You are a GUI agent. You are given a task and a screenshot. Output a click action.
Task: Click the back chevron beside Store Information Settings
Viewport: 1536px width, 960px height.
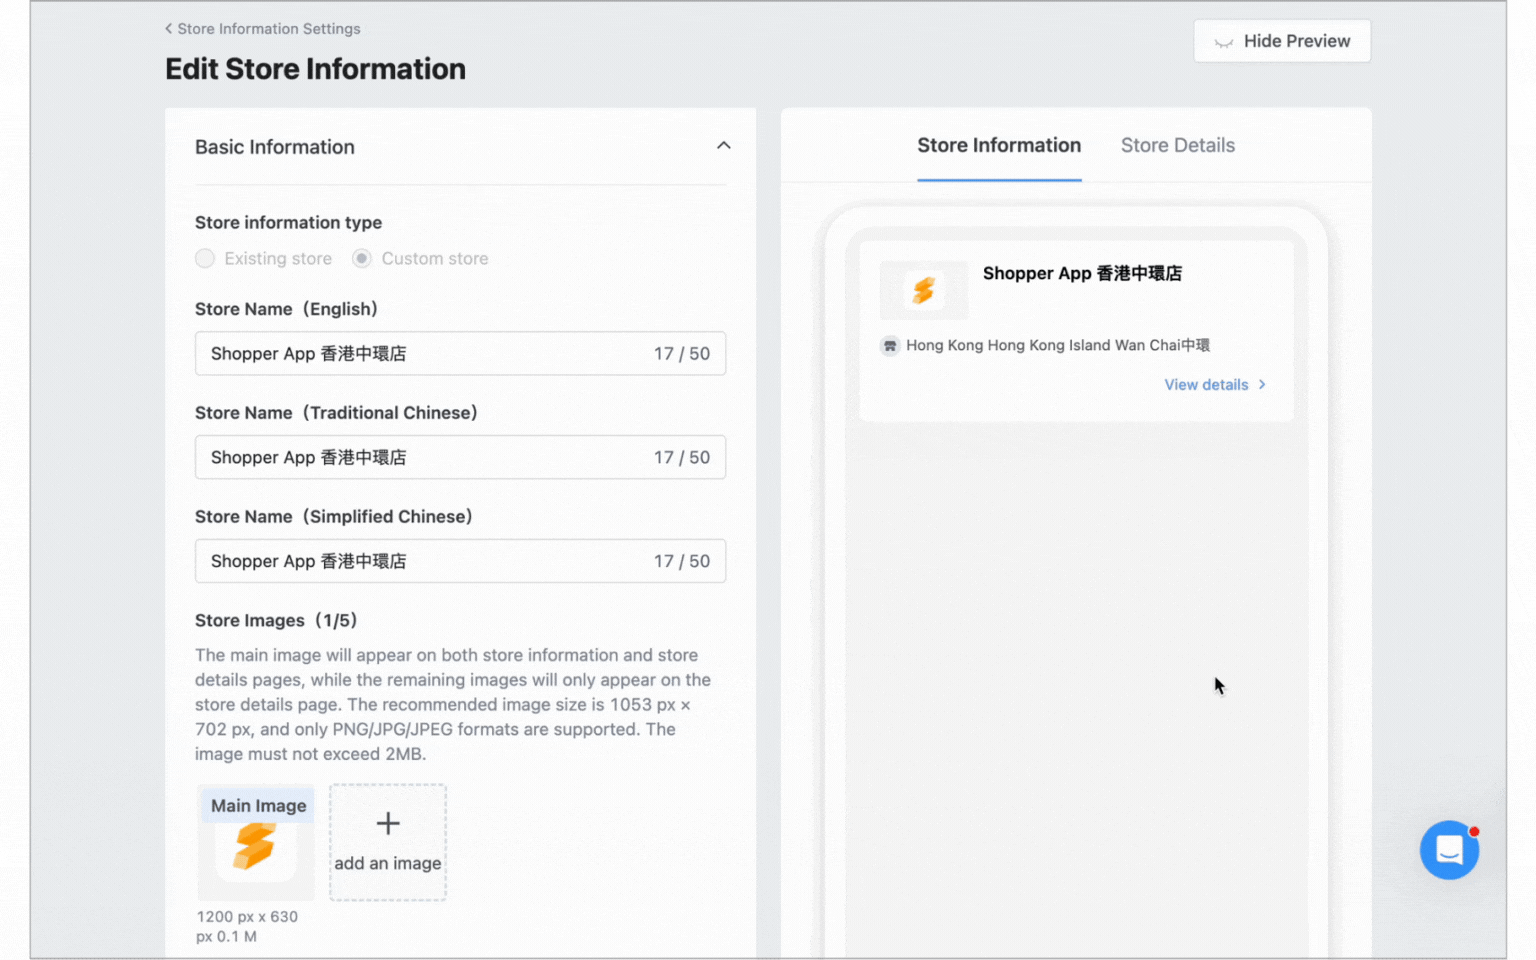click(169, 29)
